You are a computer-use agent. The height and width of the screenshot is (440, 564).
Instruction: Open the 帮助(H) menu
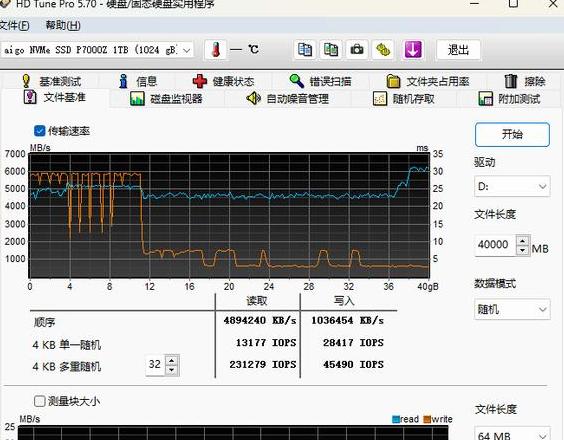(x=63, y=26)
